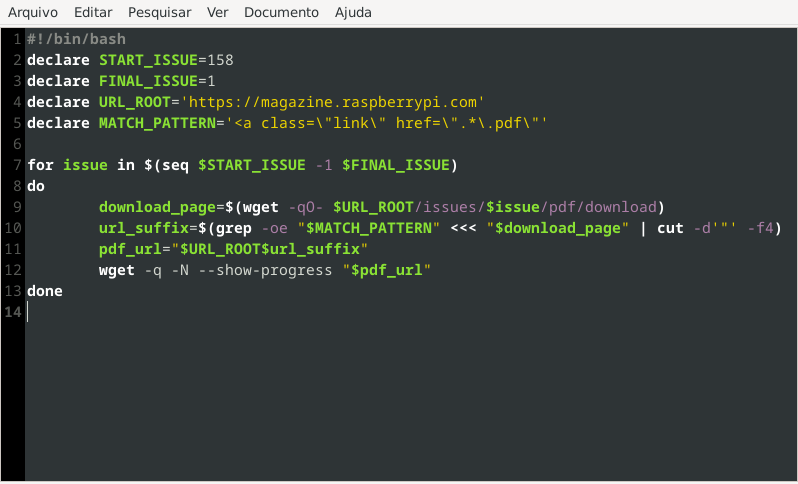Open the Documento menu

point(281,13)
